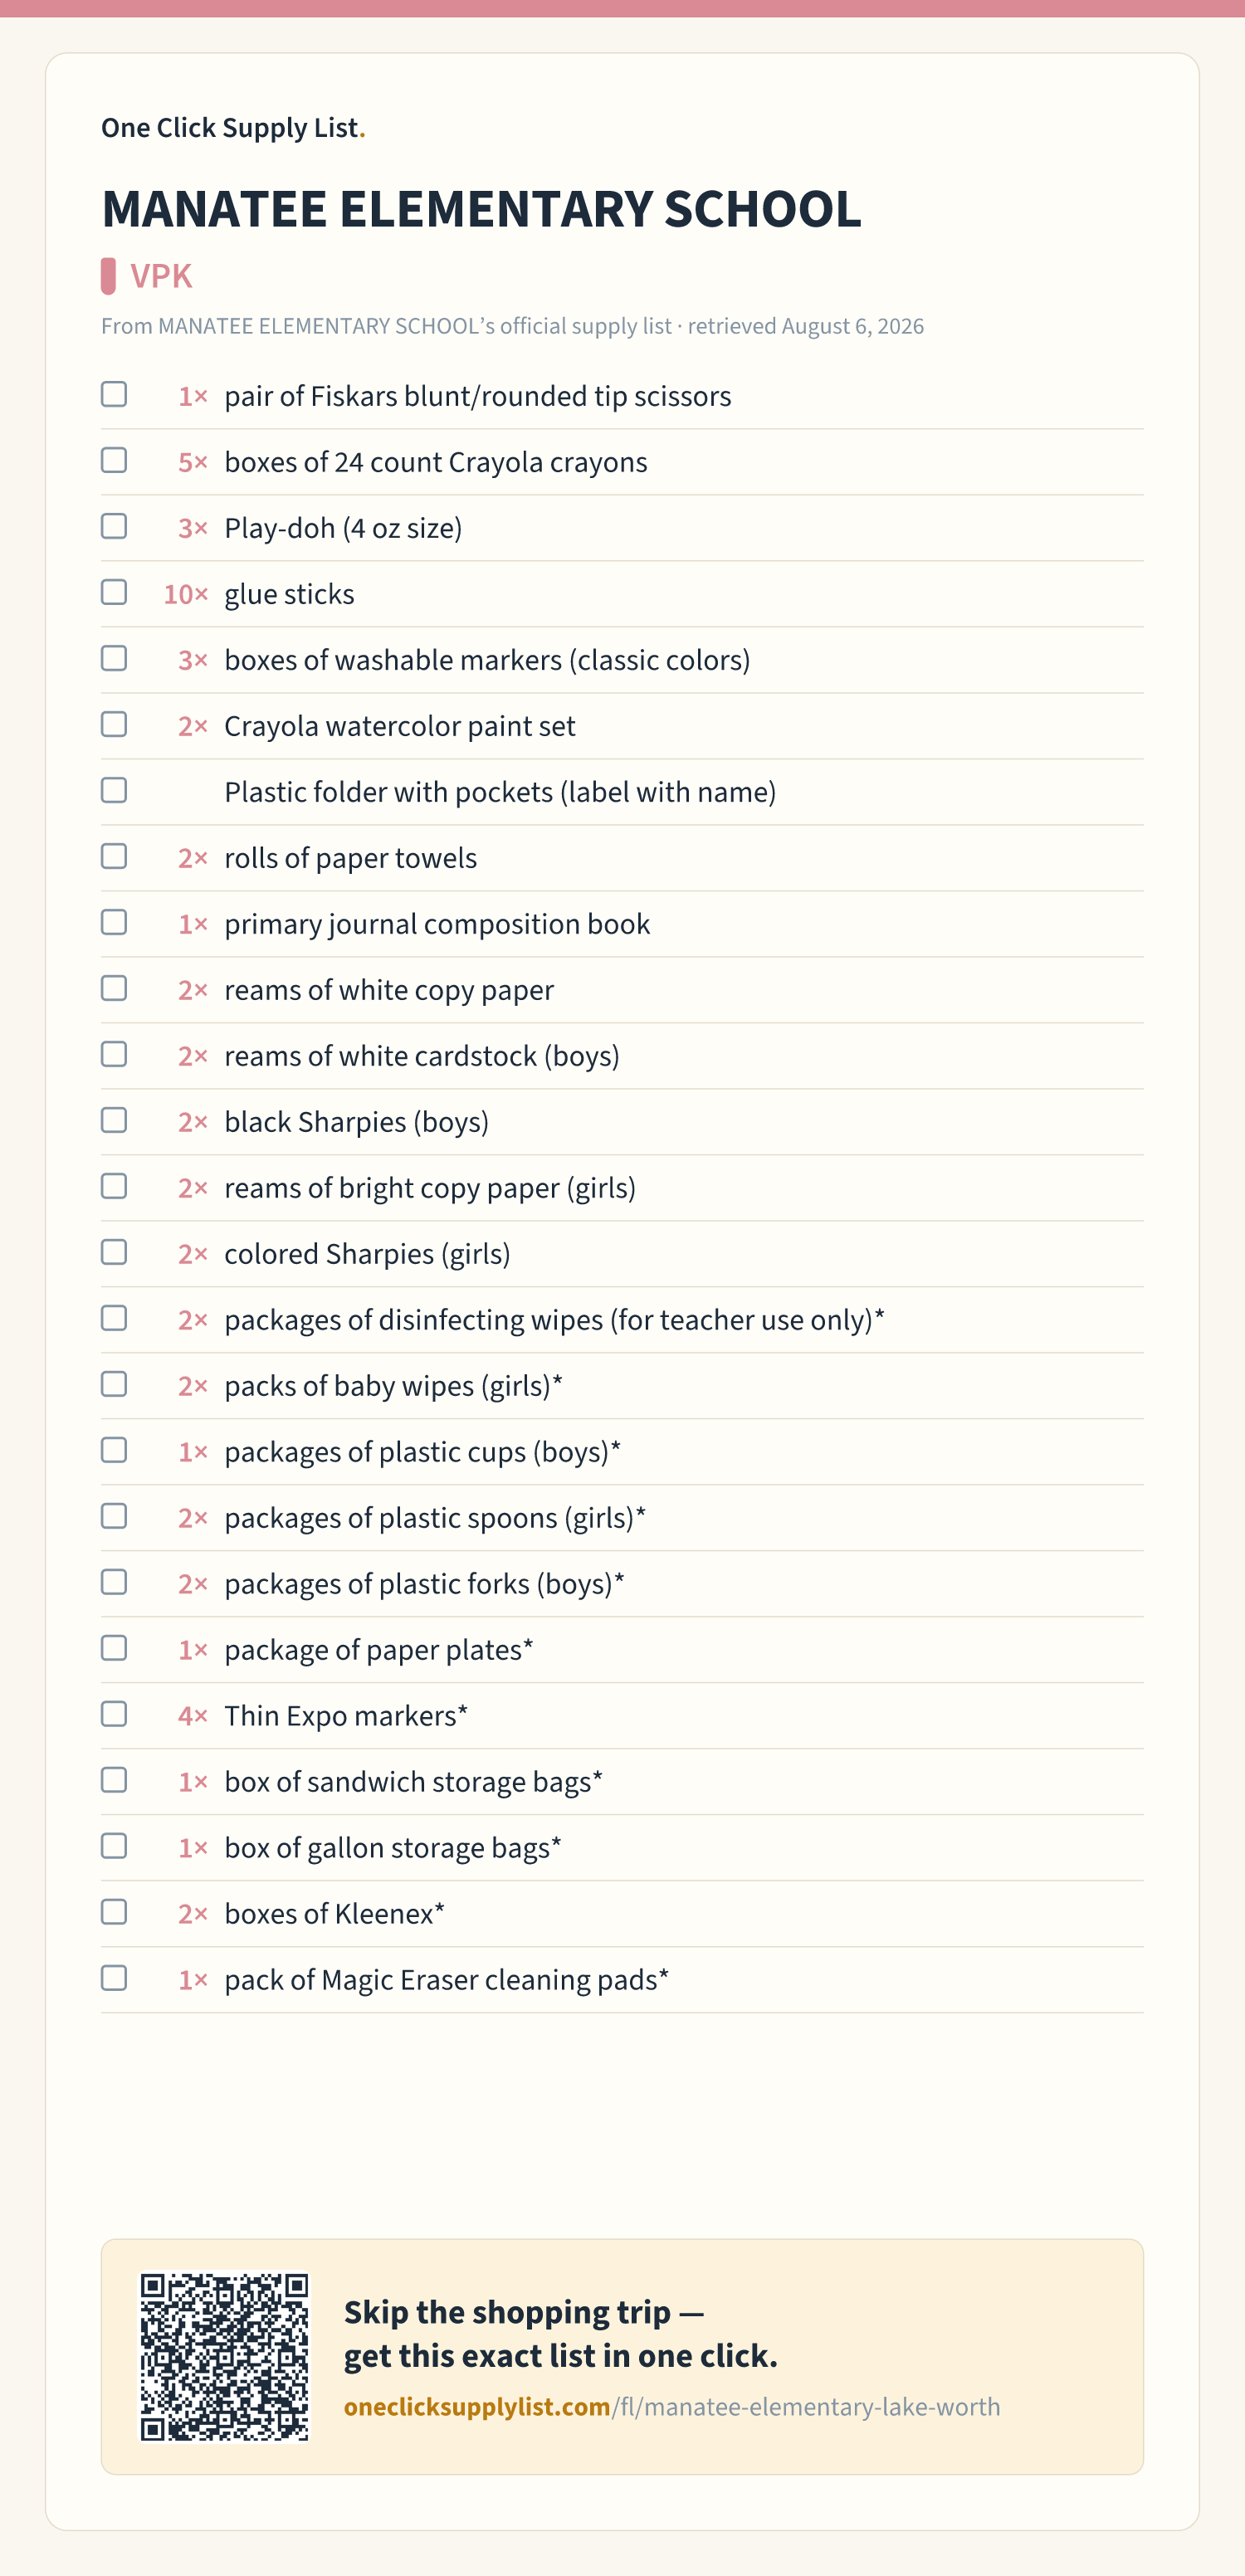Tick the box for 24 count Crayola crayons
The image size is (1245, 2576).
pyautogui.click(x=114, y=461)
